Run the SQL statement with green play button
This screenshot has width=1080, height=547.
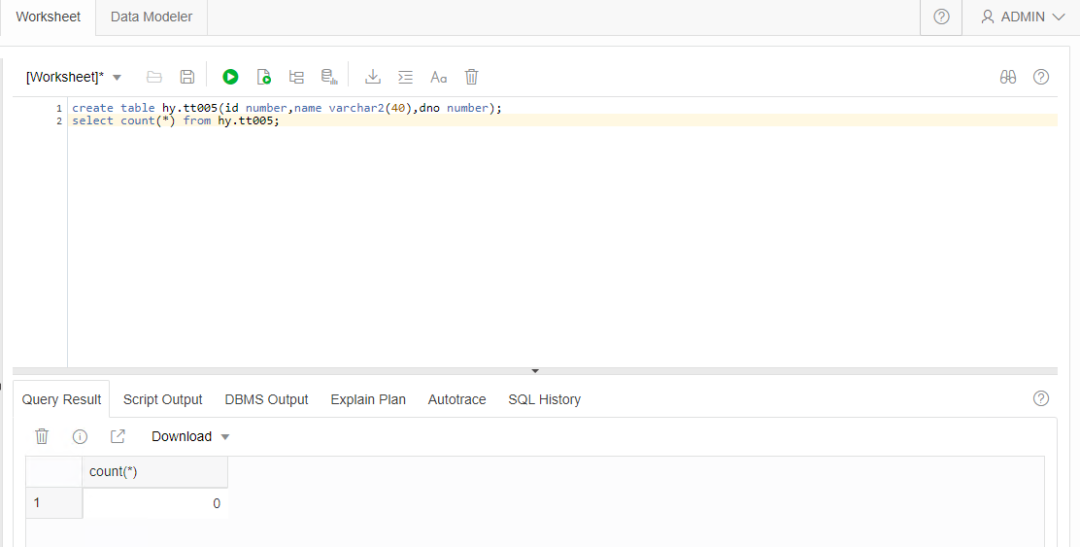tap(231, 77)
